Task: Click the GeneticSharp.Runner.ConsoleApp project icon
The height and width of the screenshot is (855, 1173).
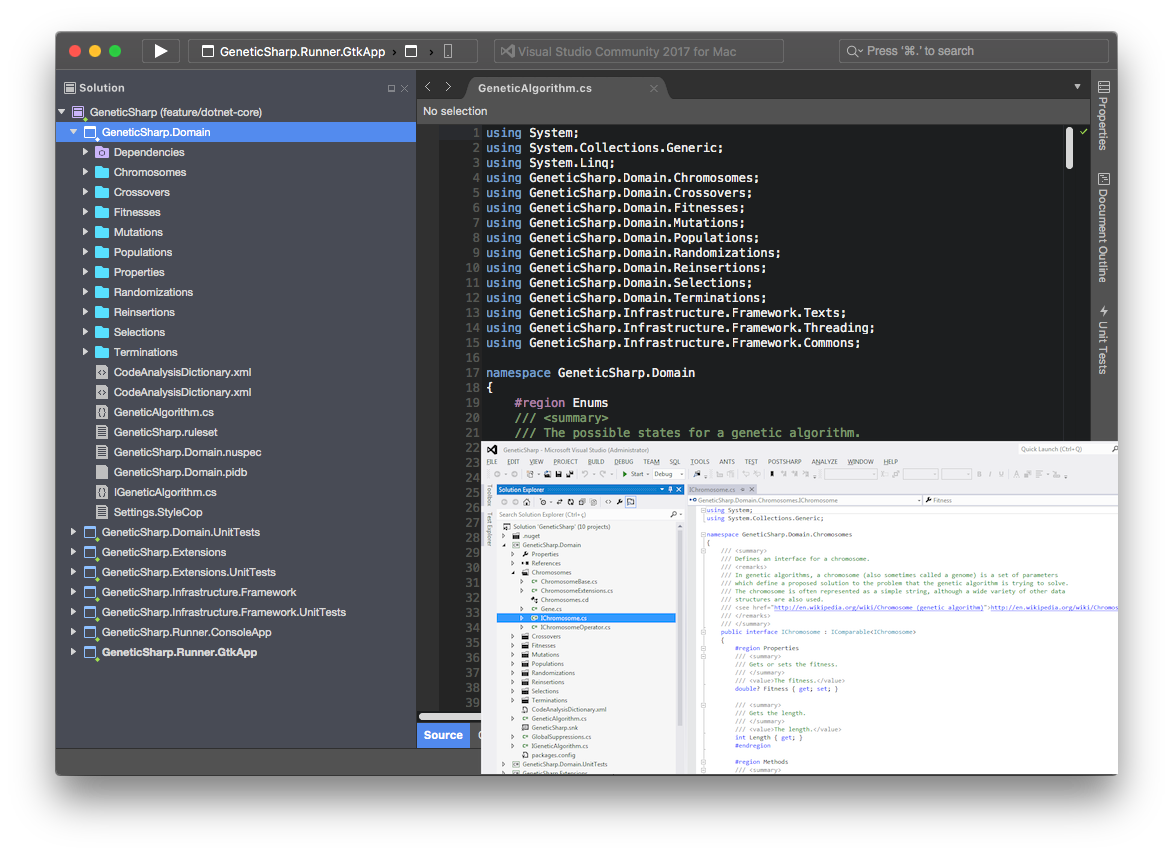Action: pyautogui.click(x=91, y=633)
